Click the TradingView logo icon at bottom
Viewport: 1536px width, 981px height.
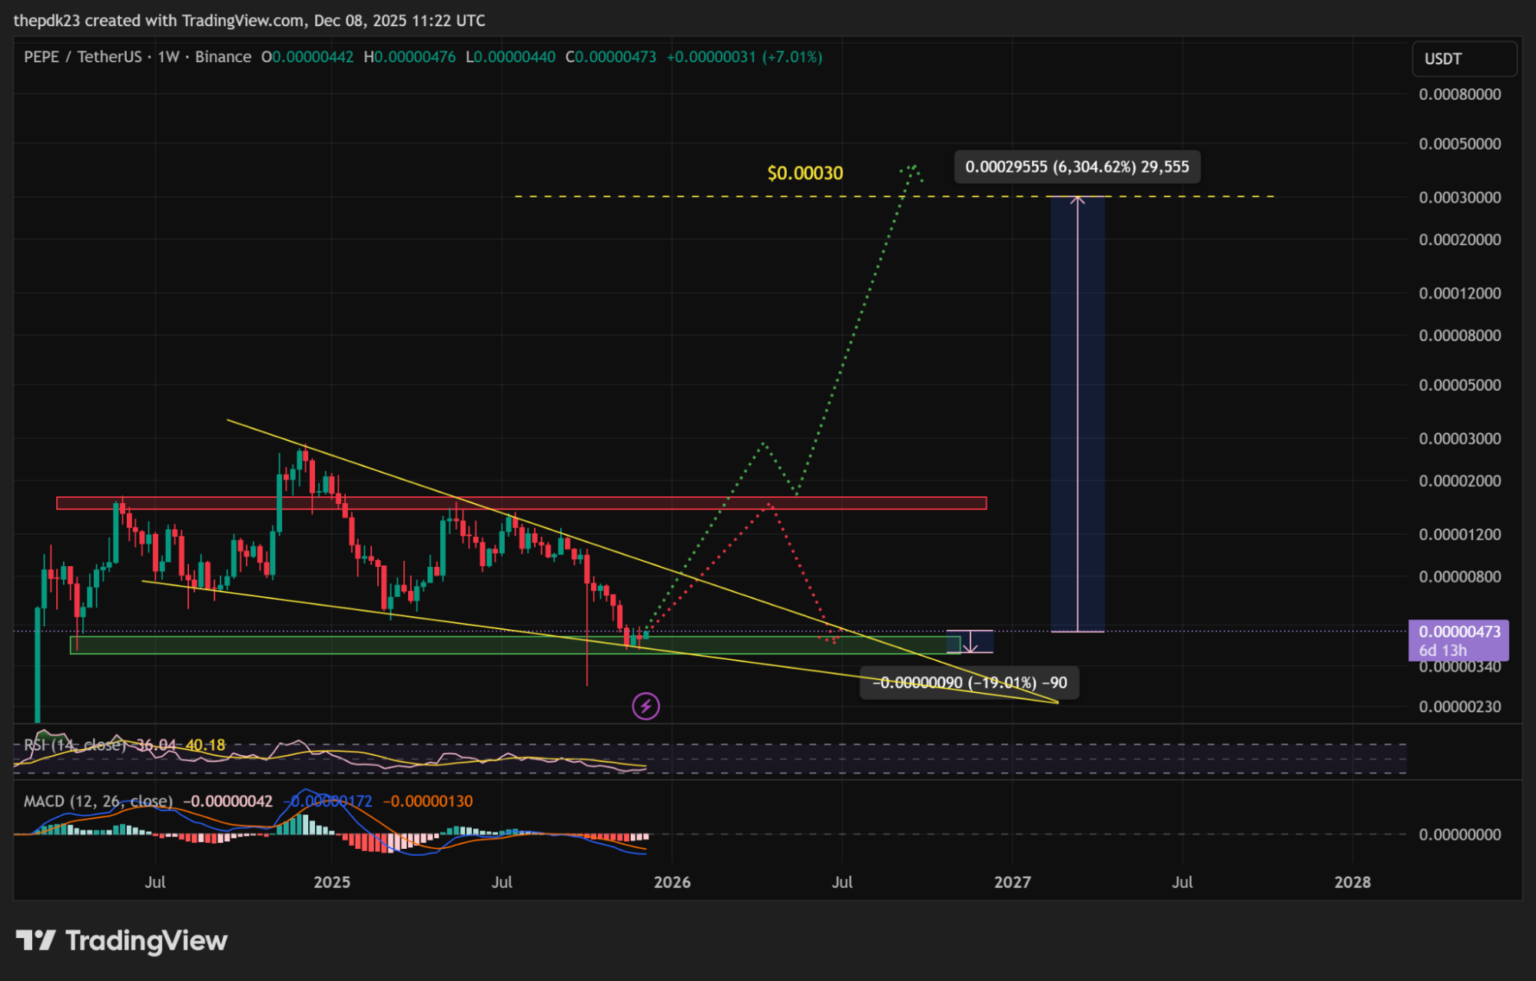tap(36, 941)
